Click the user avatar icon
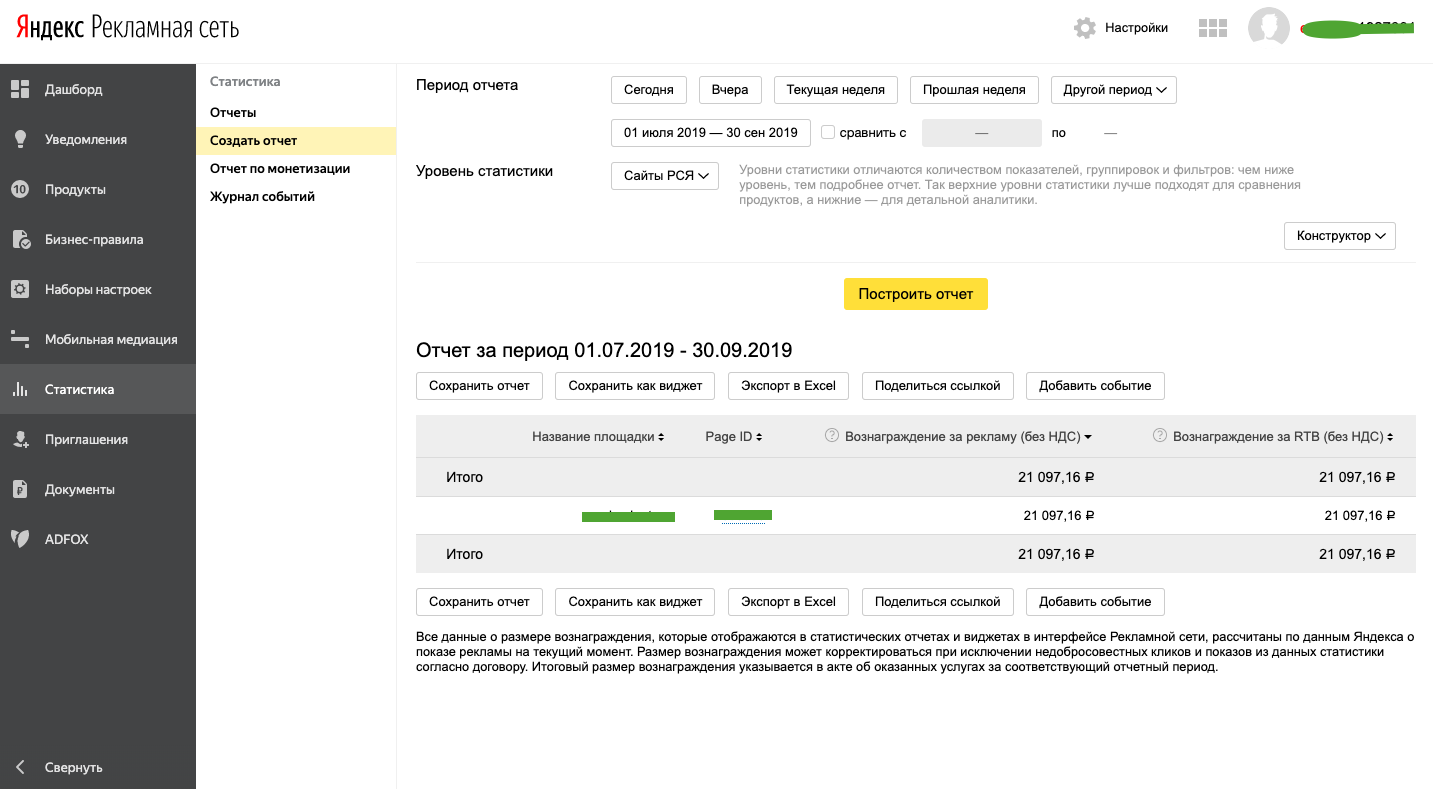Screen dimensions: 1433x789 tap(1268, 28)
